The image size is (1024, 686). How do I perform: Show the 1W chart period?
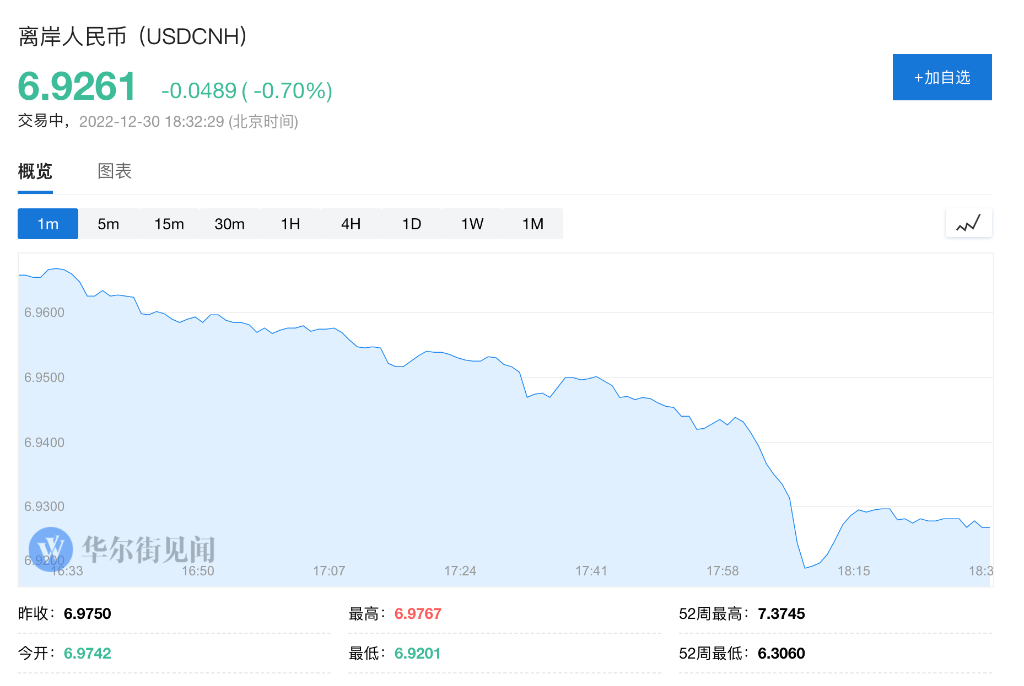coord(472,224)
